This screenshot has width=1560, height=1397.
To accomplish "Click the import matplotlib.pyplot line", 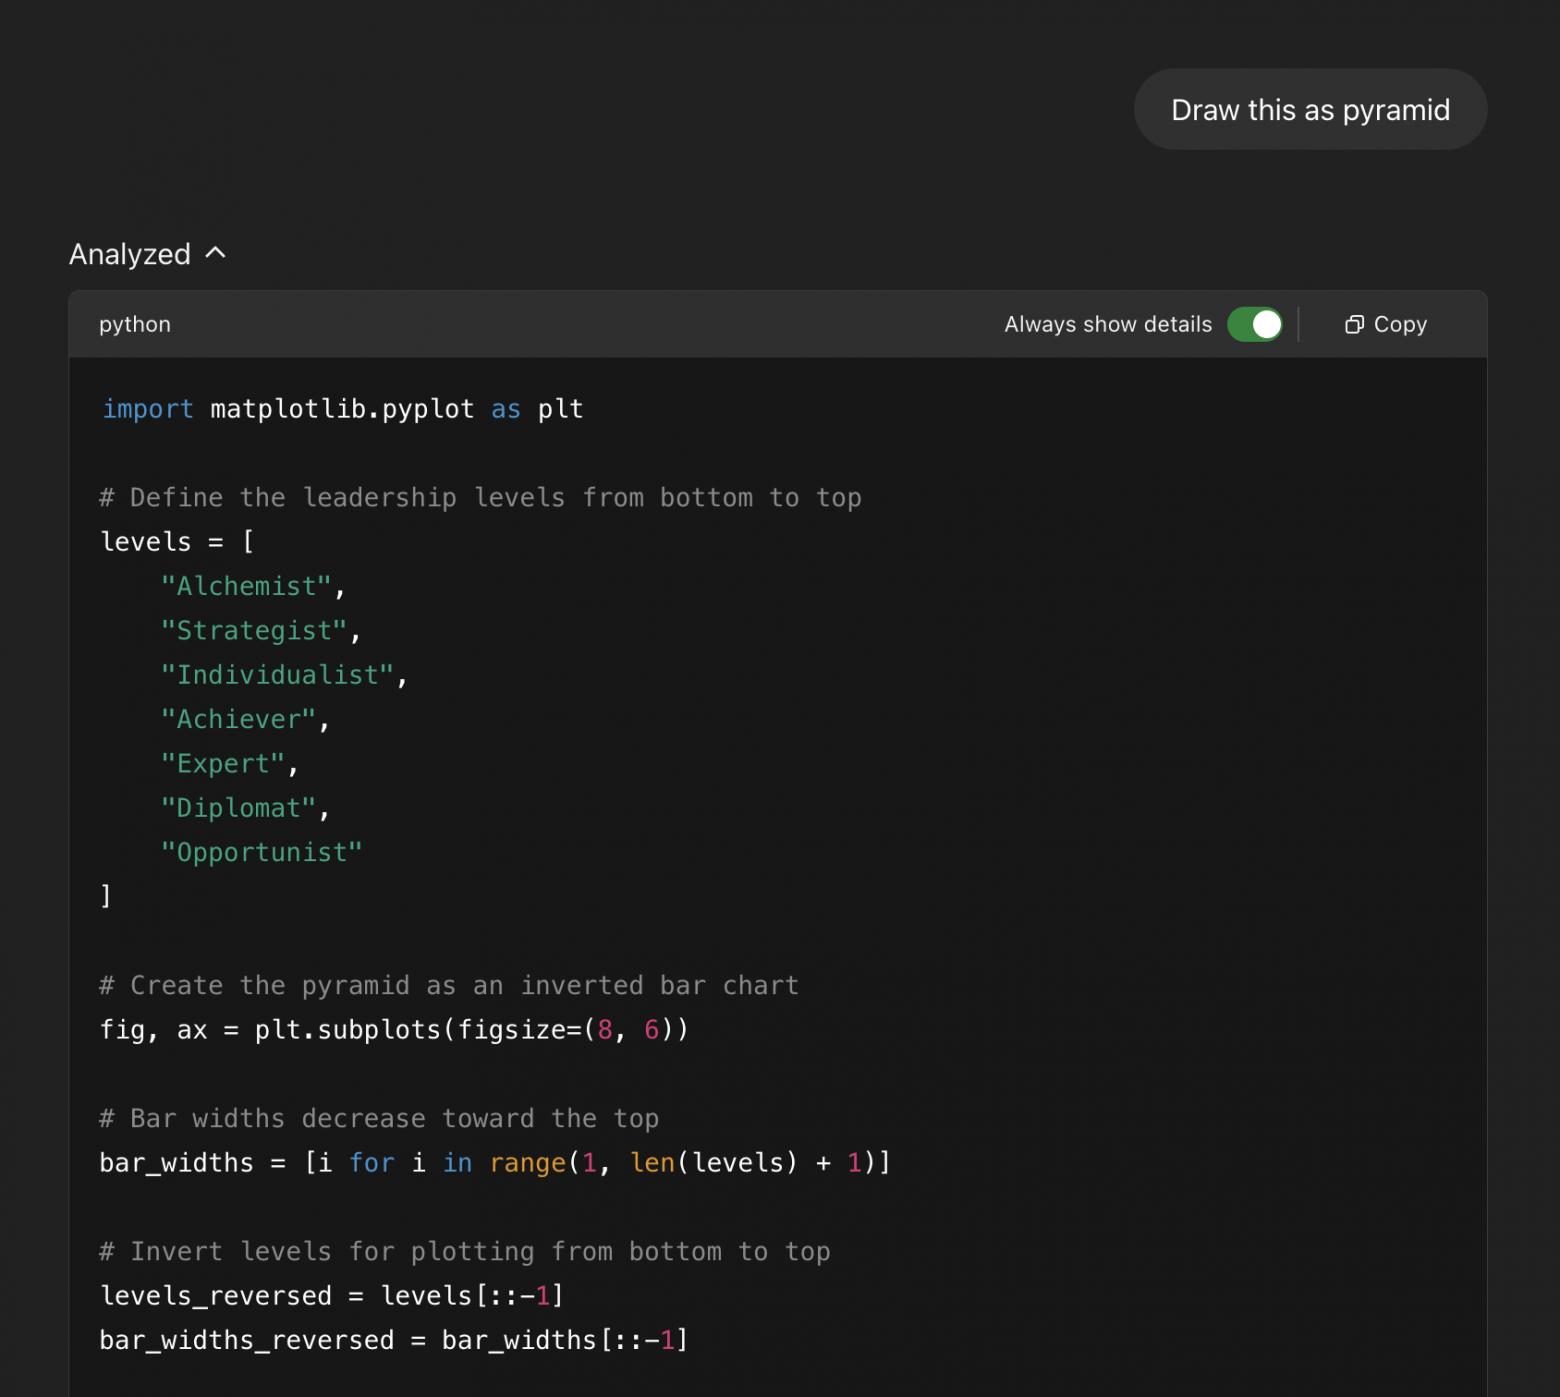I will tap(342, 409).
